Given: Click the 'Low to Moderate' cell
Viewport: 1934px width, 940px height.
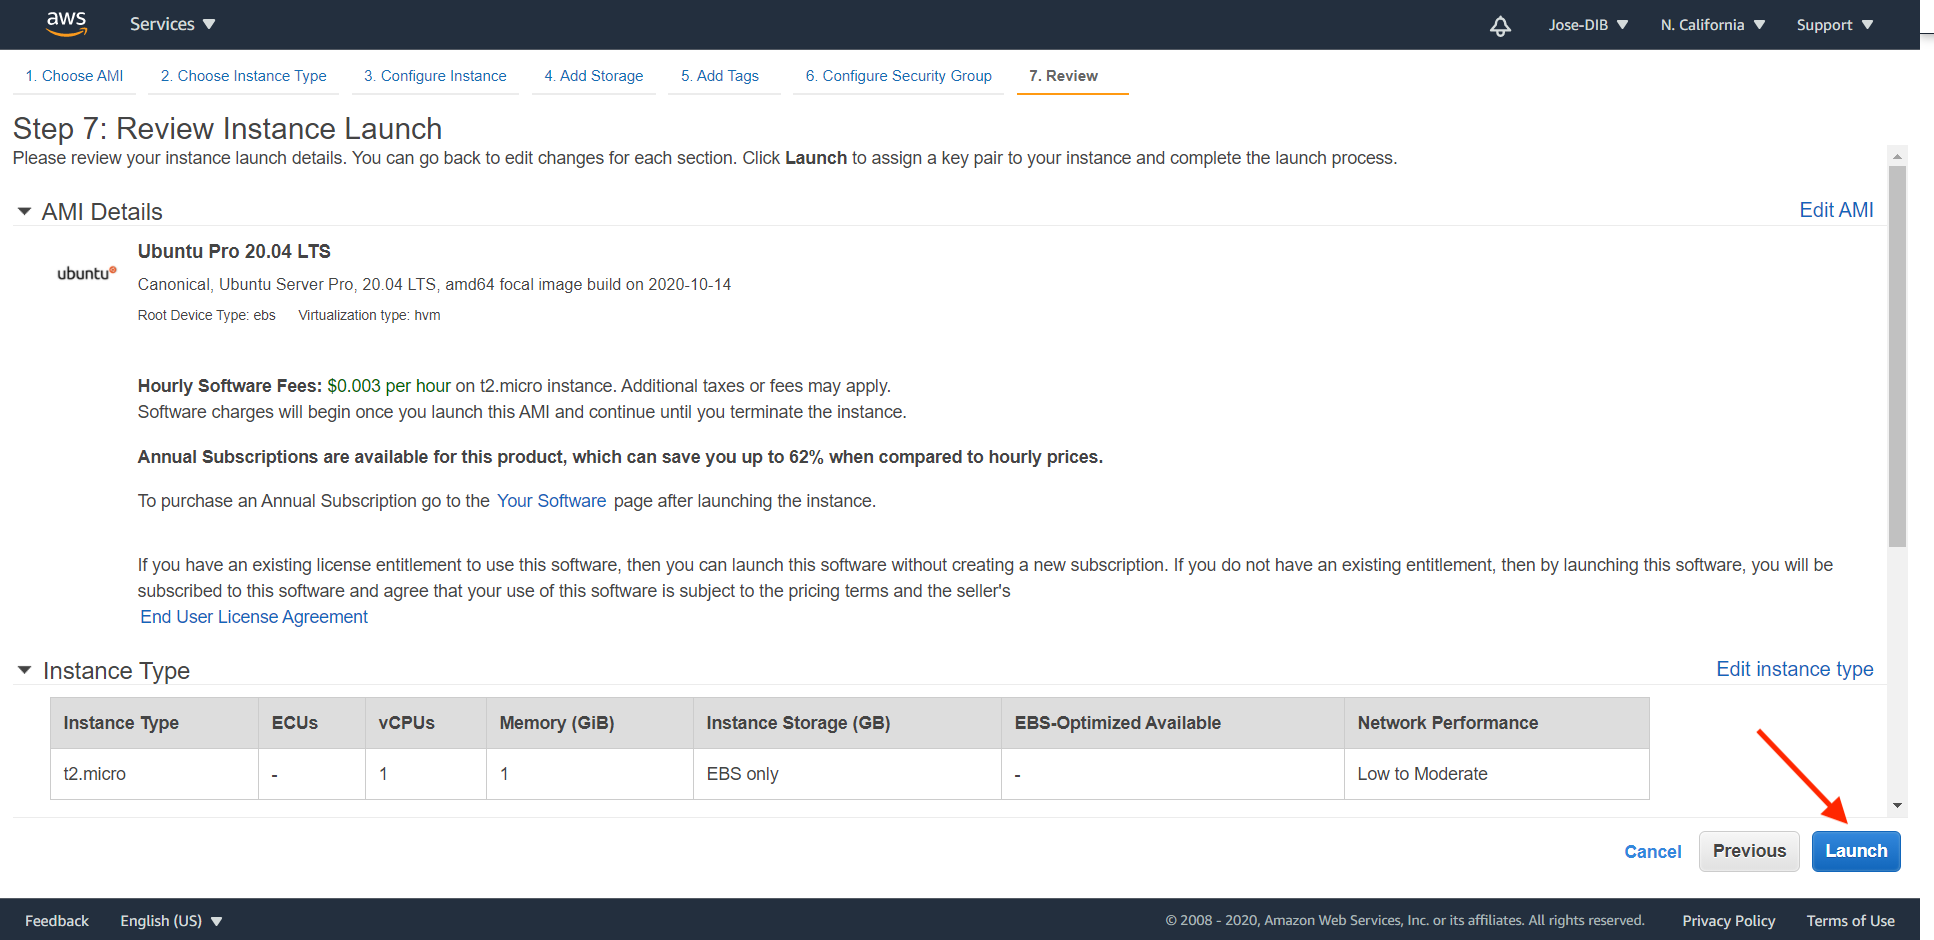Looking at the screenshot, I should pos(1496,774).
